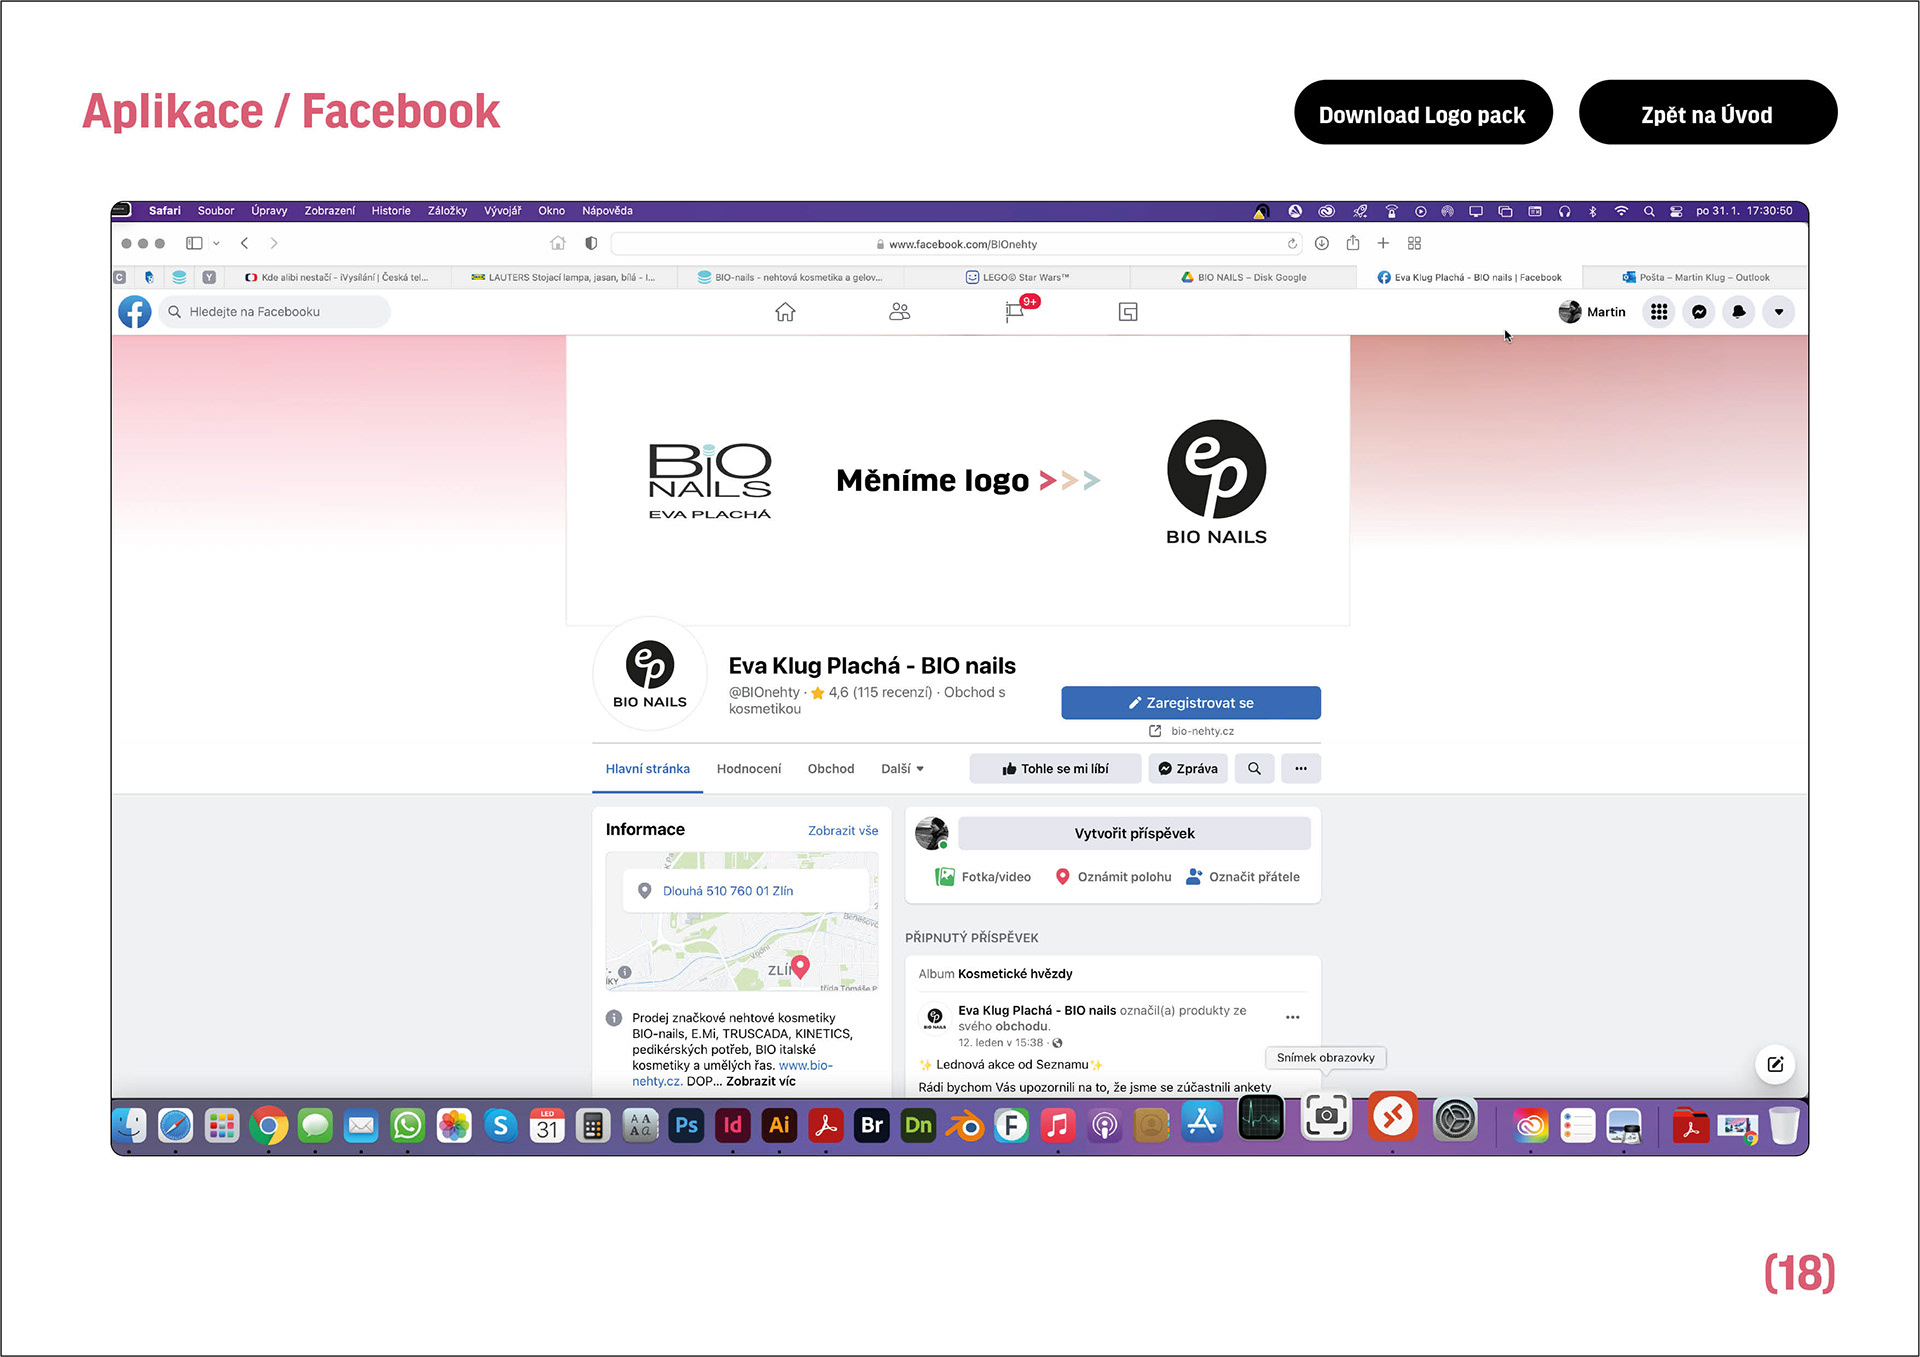Switch to BIO NAILS – Disk Google tab
Screen dimensions: 1920x1357
click(x=1243, y=277)
